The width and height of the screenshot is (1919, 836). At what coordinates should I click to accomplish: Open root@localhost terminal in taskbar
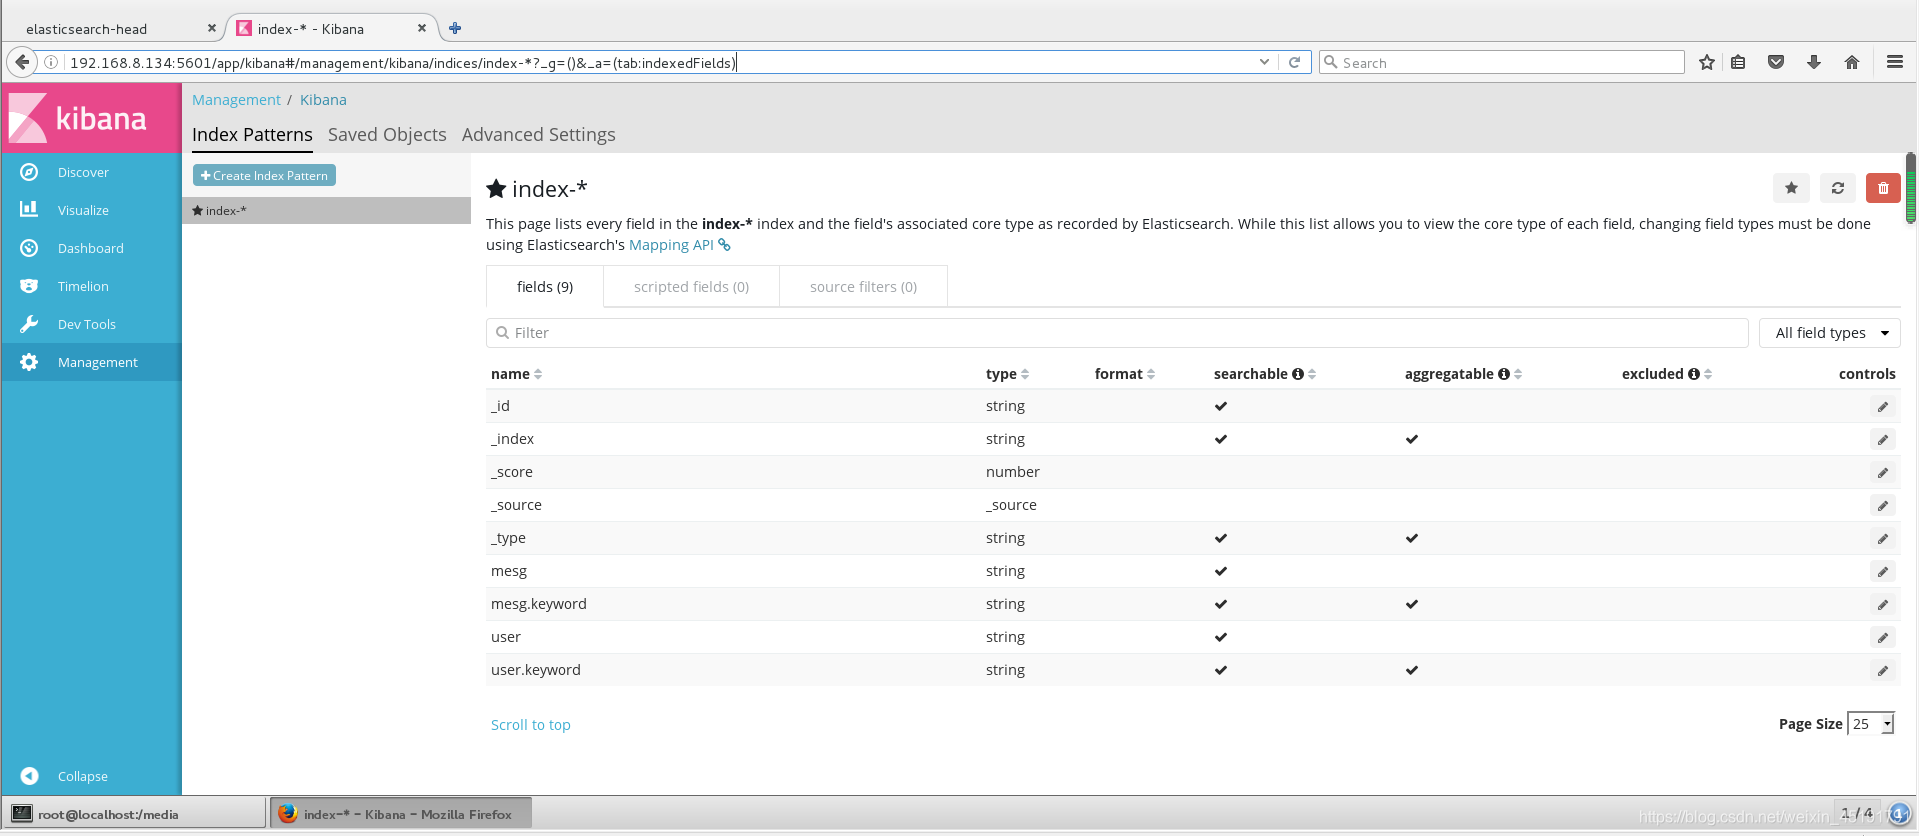click(x=135, y=814)
